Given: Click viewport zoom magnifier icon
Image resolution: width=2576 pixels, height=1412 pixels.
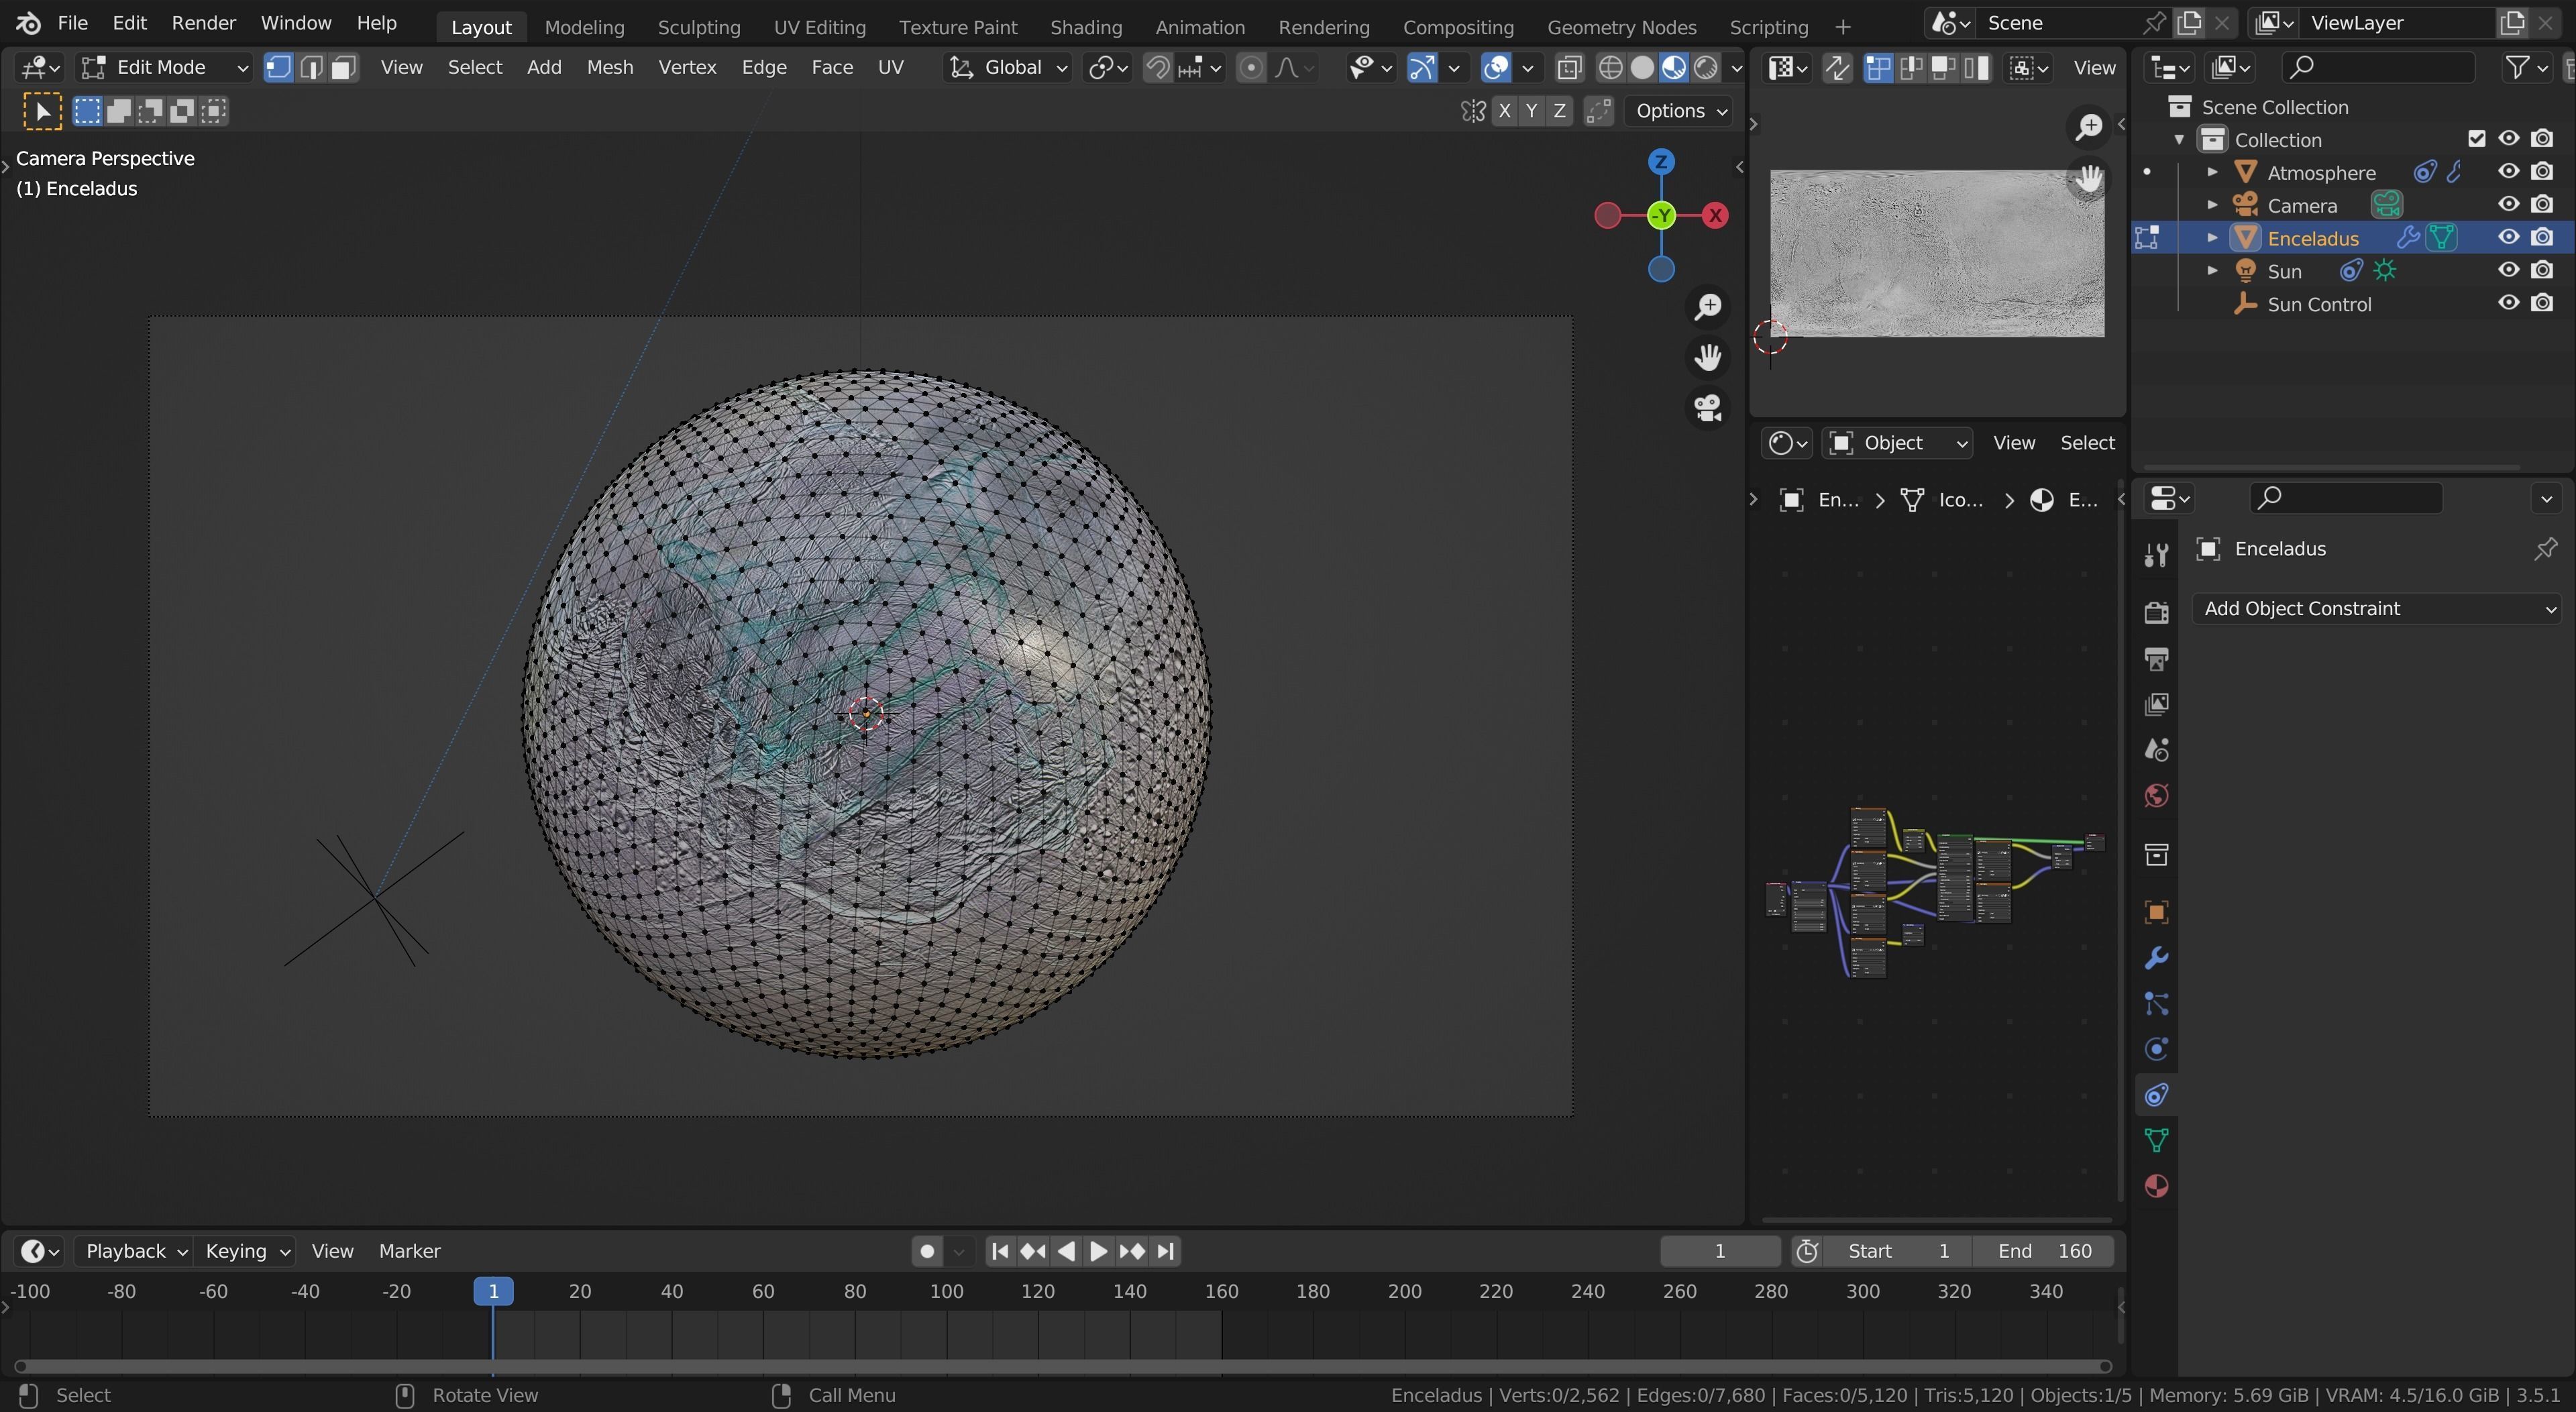Looking at the screenshot, I should click(x=1708, y=306).
